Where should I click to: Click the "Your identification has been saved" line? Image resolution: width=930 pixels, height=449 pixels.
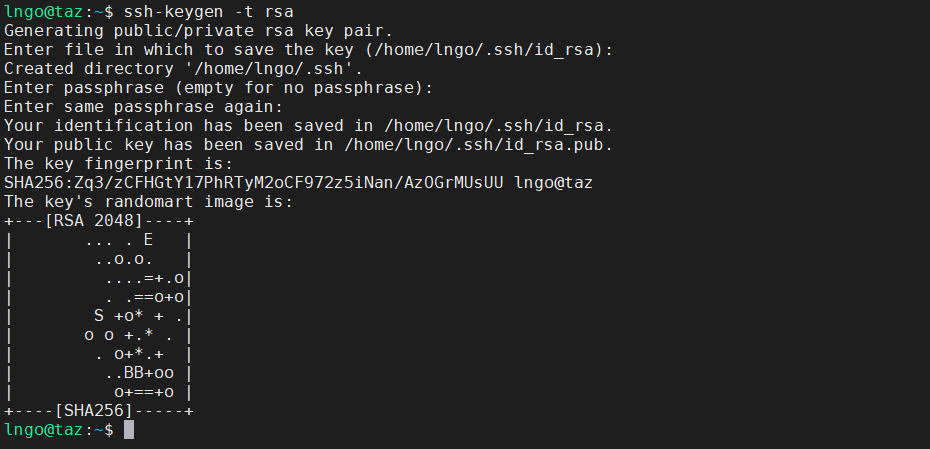coord(307,126)
